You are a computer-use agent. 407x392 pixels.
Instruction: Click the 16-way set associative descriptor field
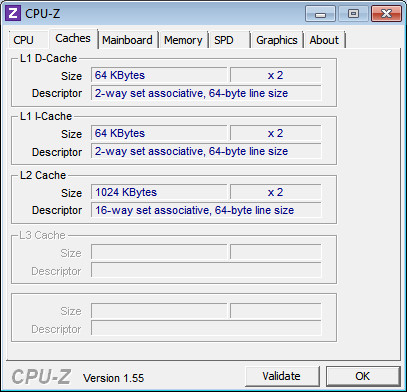(206, 210)
